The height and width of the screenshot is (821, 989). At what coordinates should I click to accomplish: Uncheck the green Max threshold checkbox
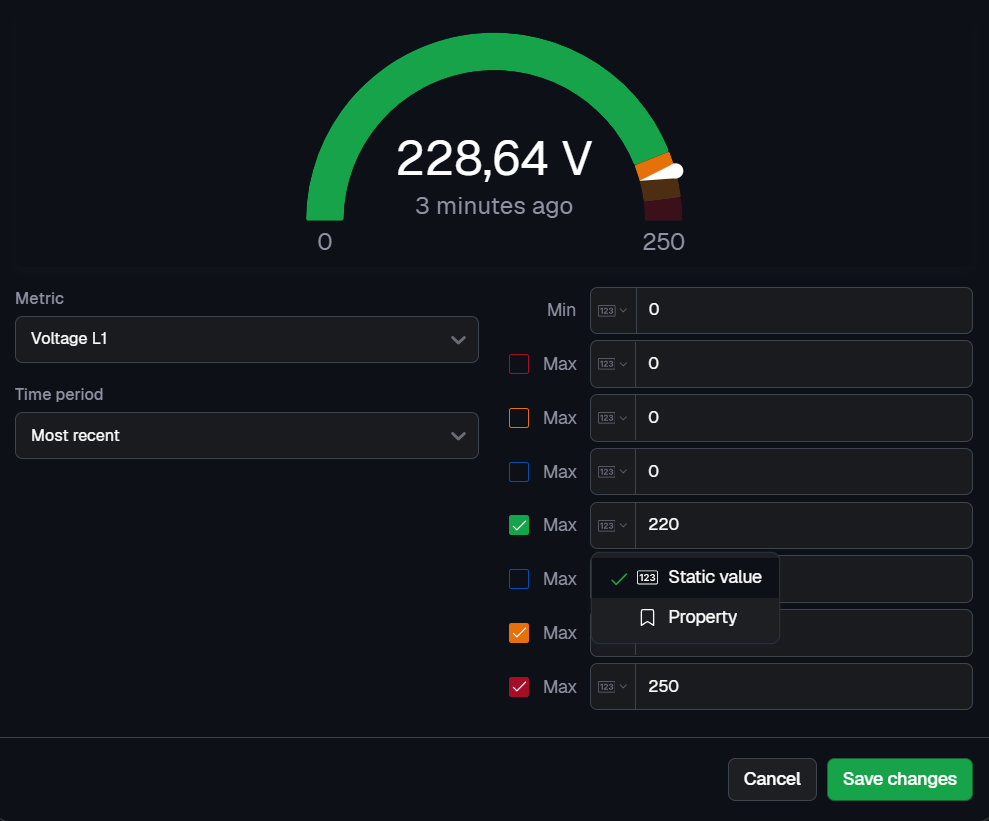(x=519, y=525)
